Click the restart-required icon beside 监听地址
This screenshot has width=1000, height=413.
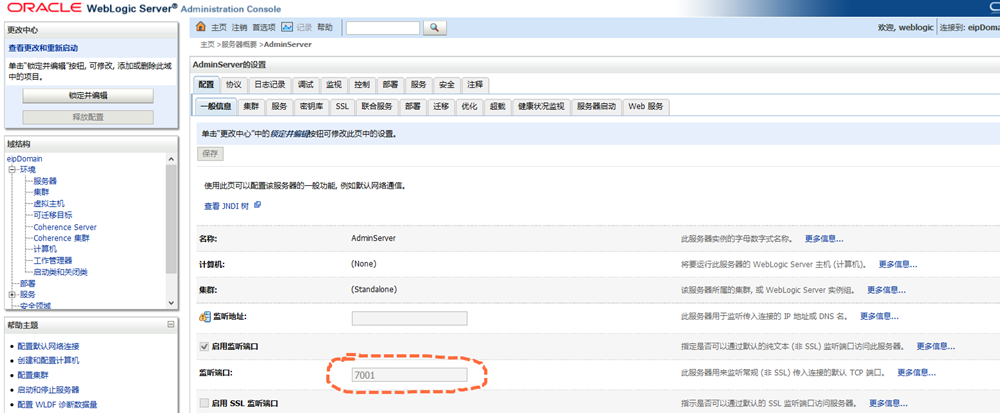[x=205, y=317]
